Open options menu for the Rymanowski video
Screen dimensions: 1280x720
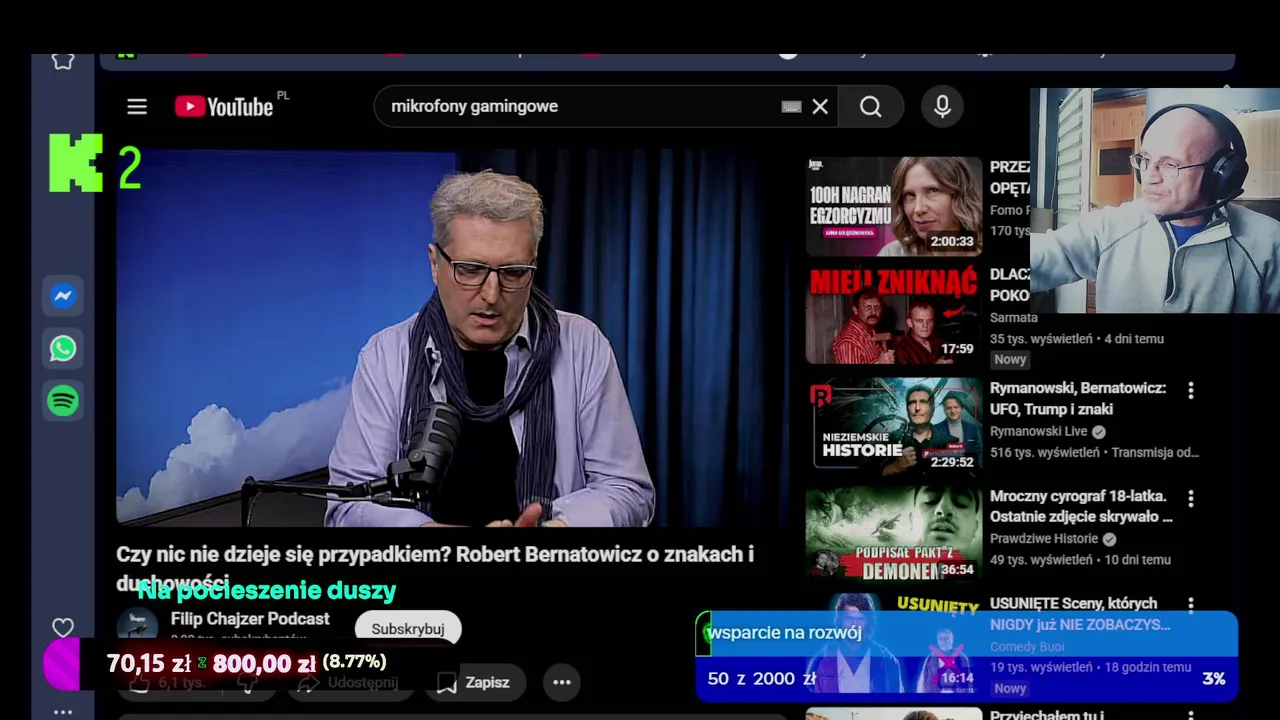(x=1190, y=390)
